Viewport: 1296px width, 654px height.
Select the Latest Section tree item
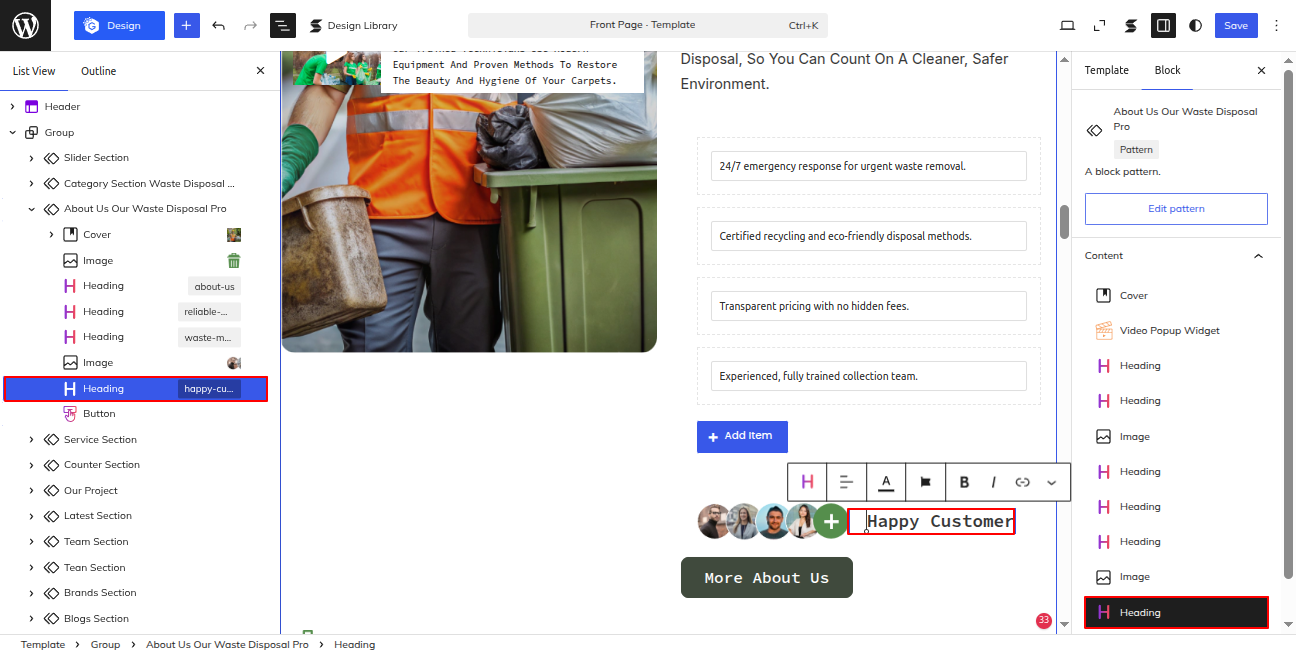(x=97, y=516)
